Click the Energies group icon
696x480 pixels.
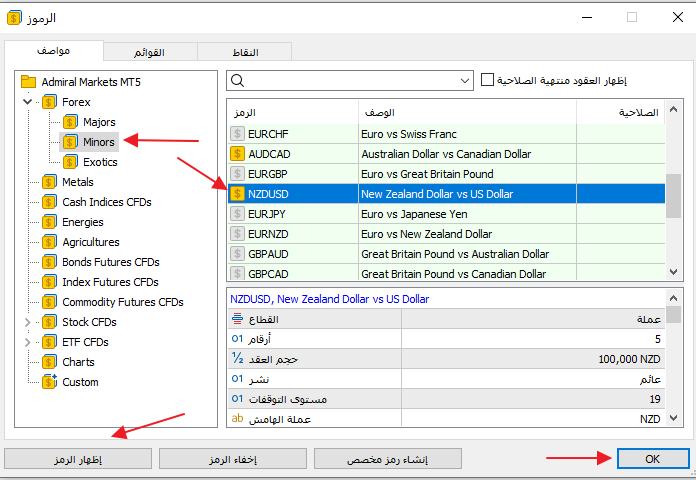click(x=49, y=222)
